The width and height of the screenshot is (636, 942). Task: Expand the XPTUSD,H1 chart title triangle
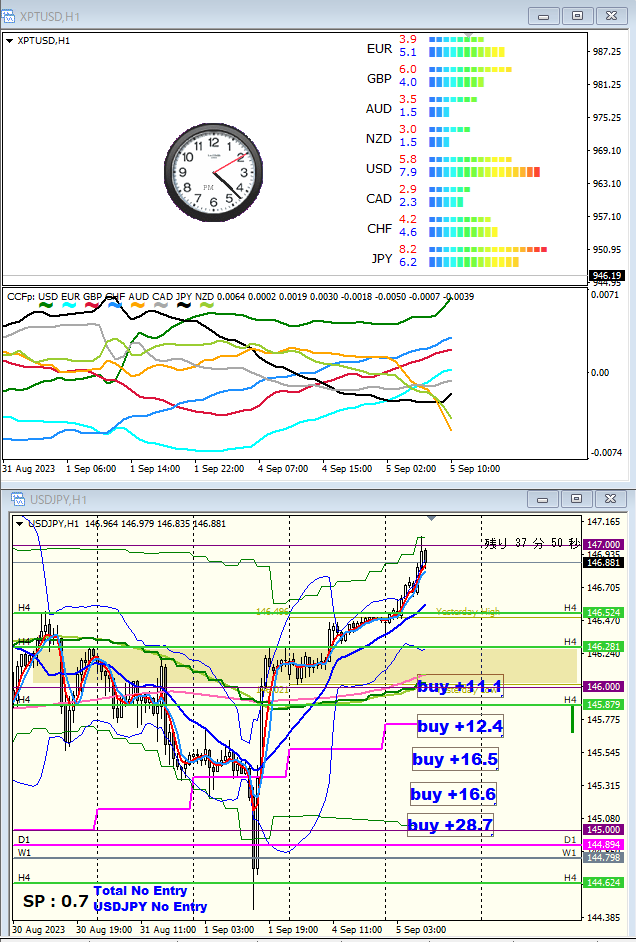pyautogui.click(x=10, y=41)
